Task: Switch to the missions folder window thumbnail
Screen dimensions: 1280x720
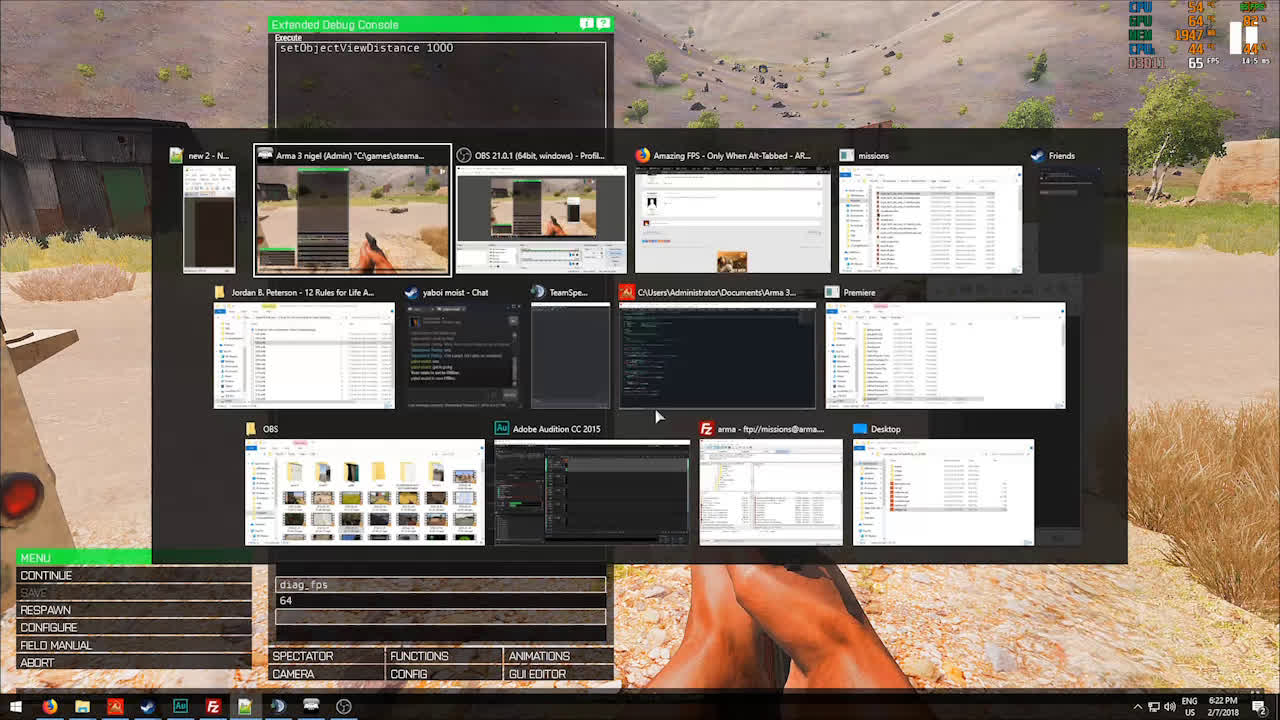Action: (x=931, y=219)
